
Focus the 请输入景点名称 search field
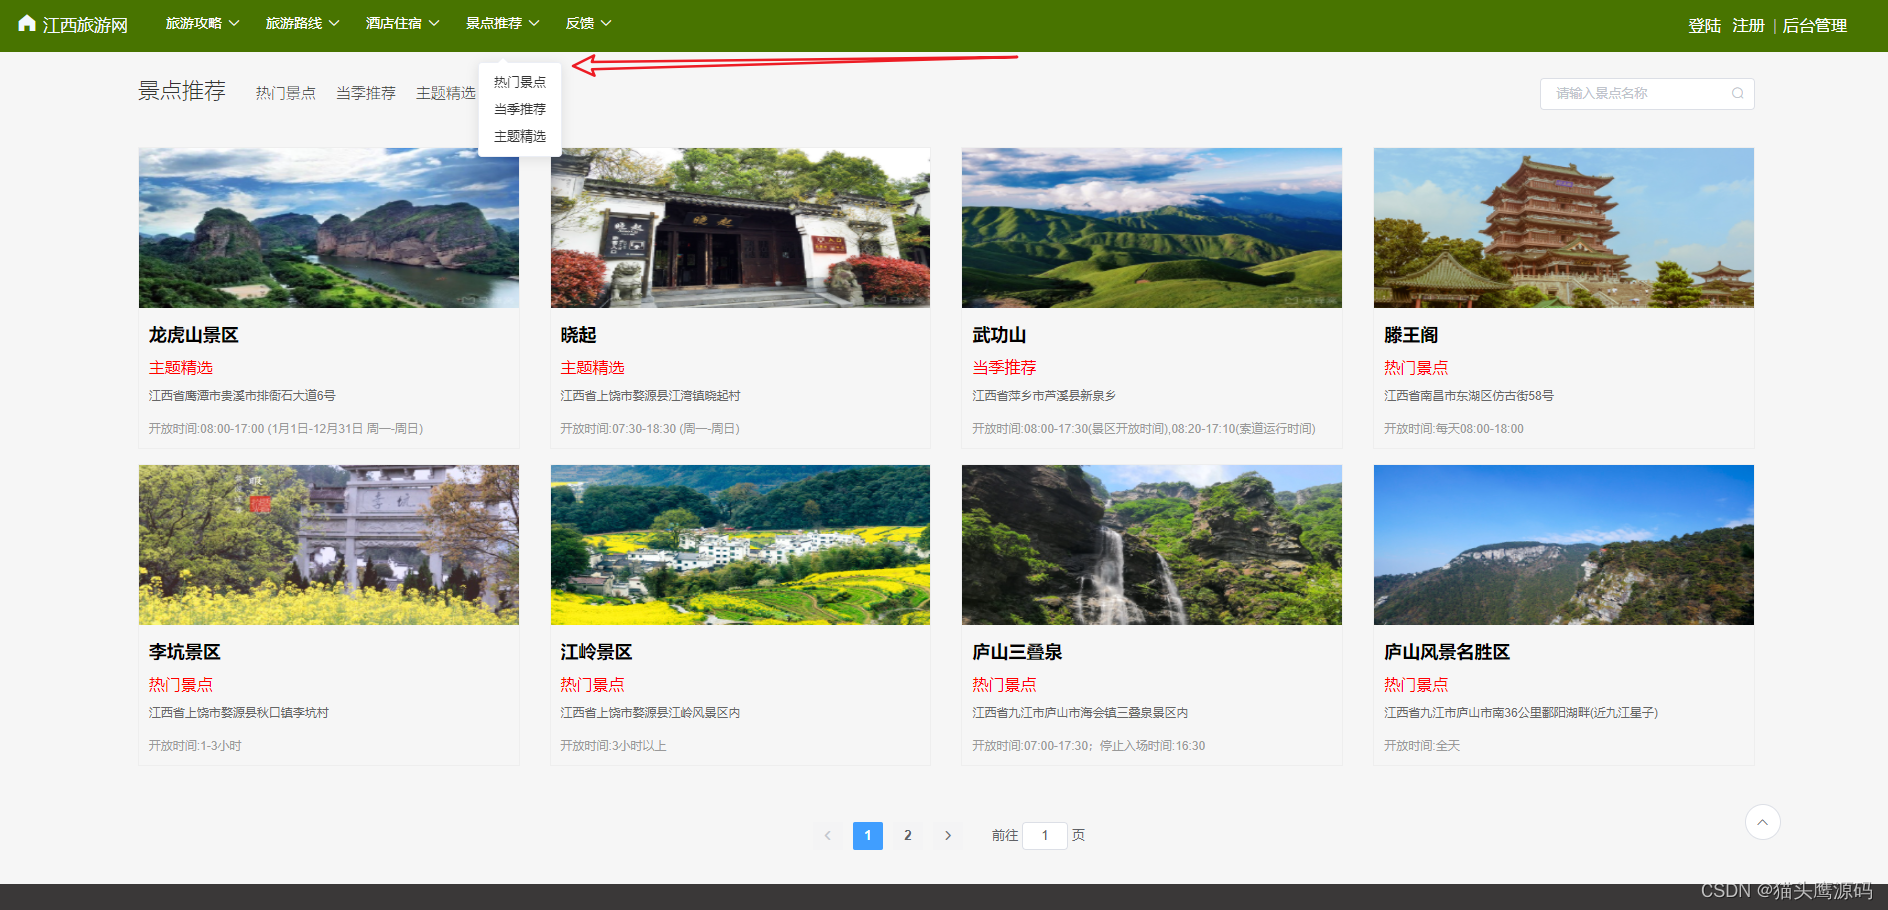[x=1647, y=93]
